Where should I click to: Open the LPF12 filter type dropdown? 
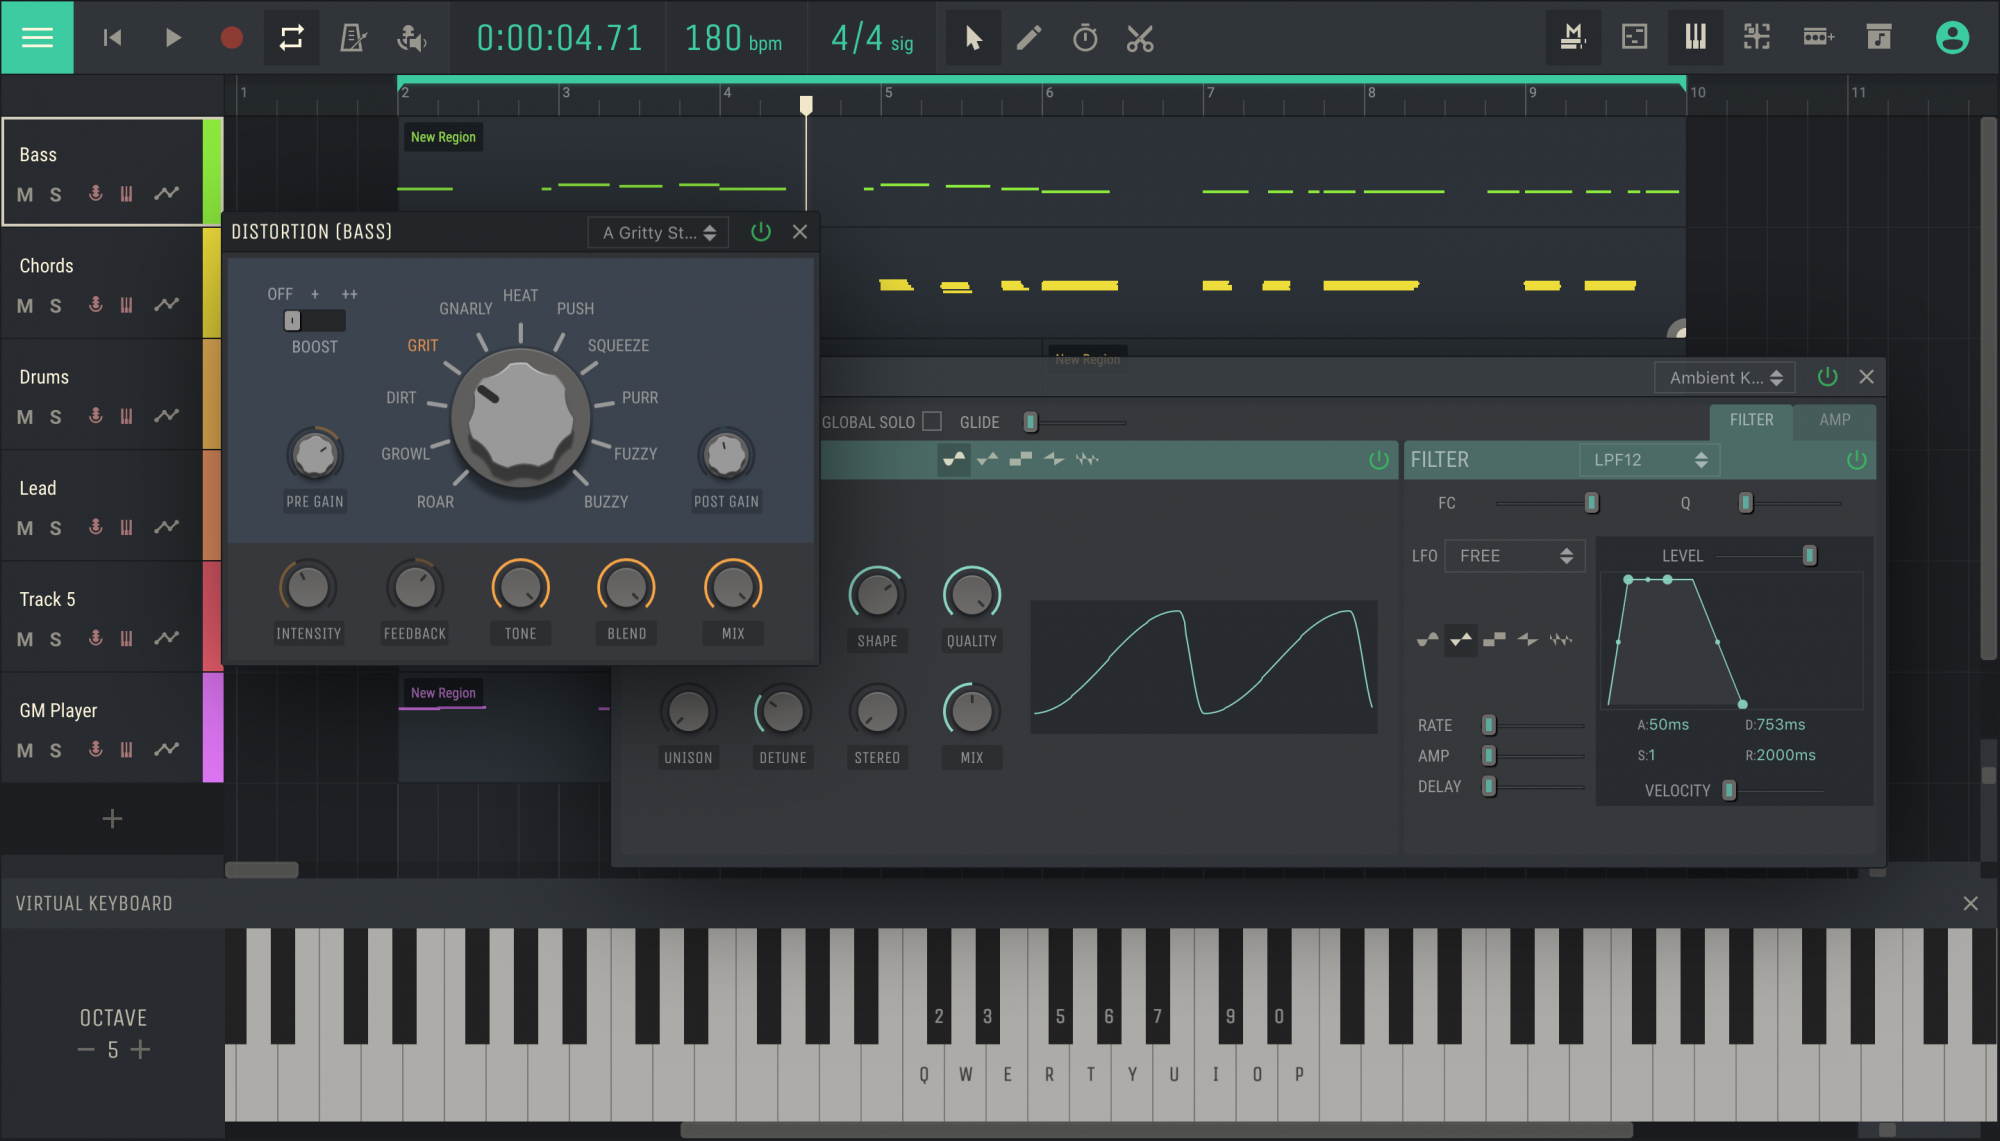(1648, 459)
